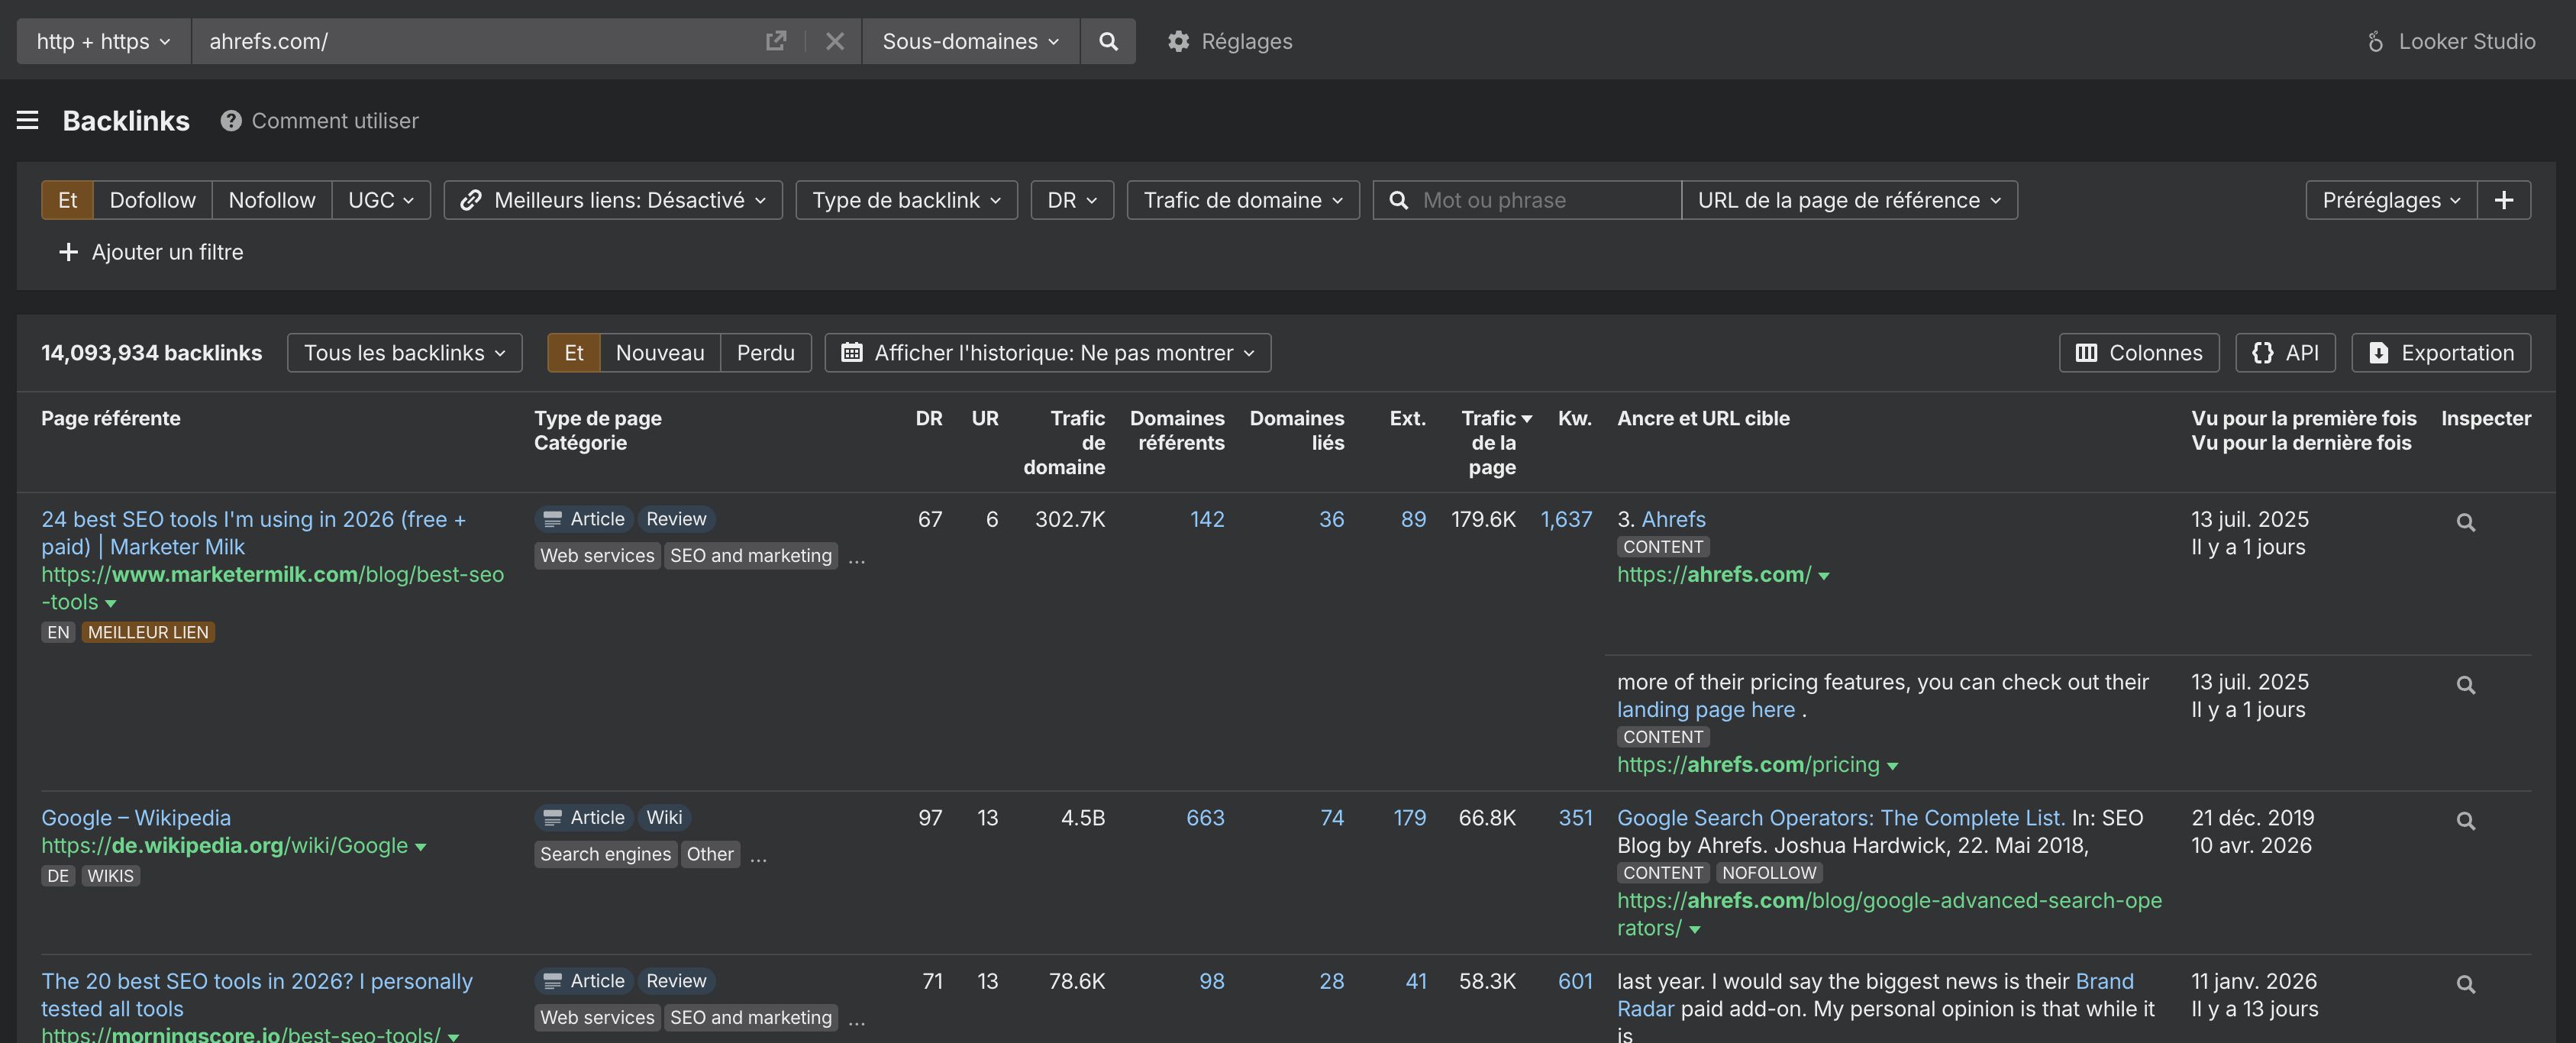2576x1043 pixels.
Task: Inspect the Brand Radar backlink row
Action: 2466,984
